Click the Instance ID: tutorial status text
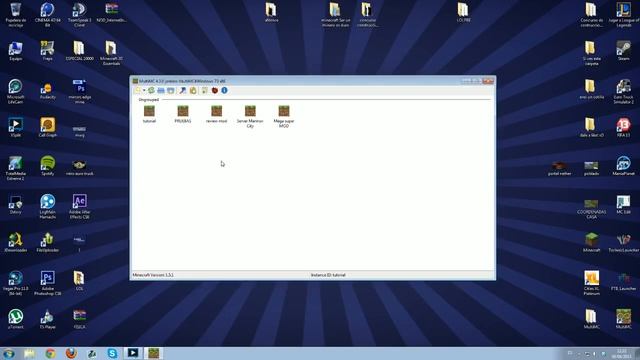 point(328,275)
